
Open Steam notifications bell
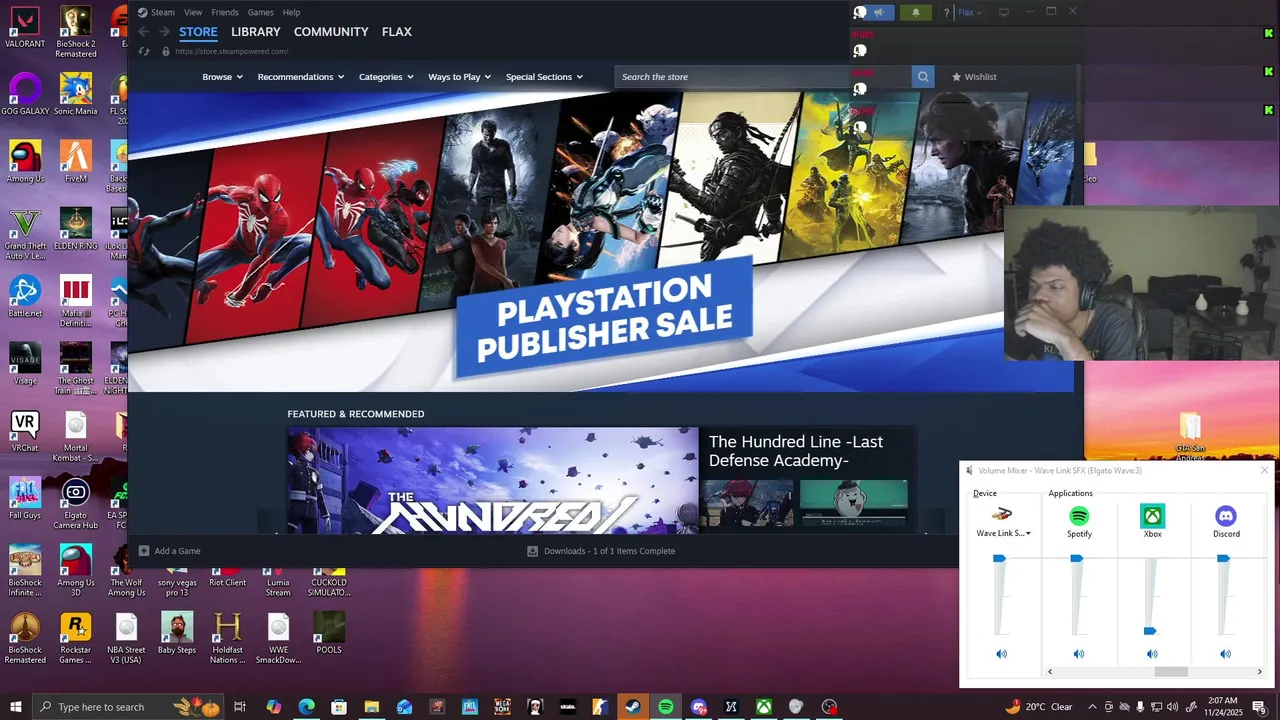pyautogui.click(x=916, y=13)
